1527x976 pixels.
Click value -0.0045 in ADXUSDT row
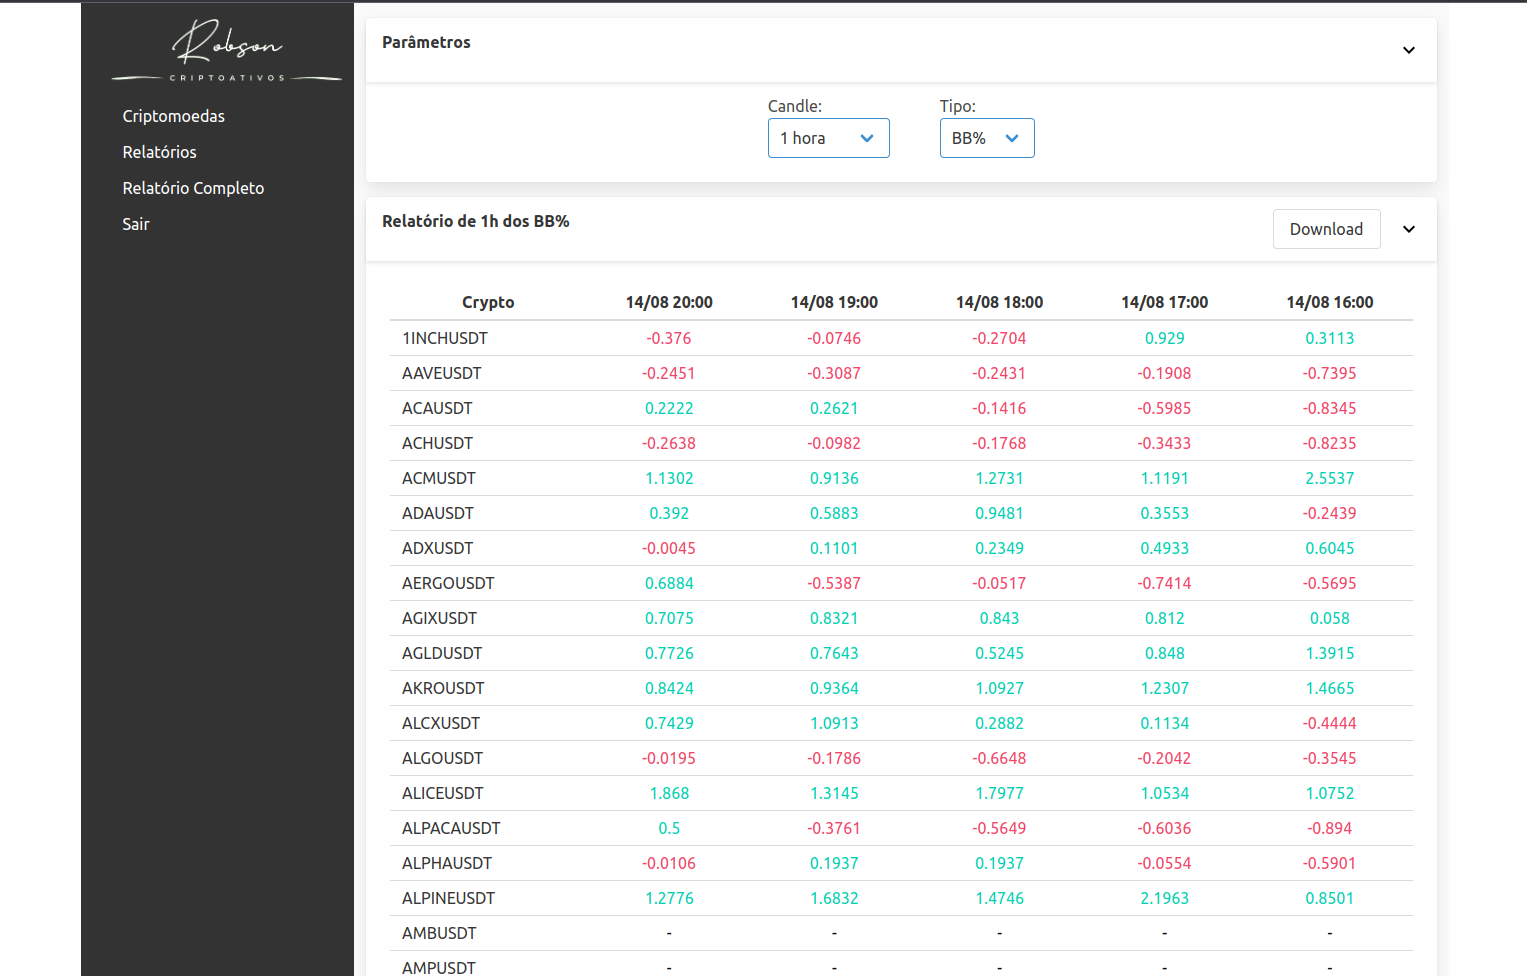pos(669,548)
